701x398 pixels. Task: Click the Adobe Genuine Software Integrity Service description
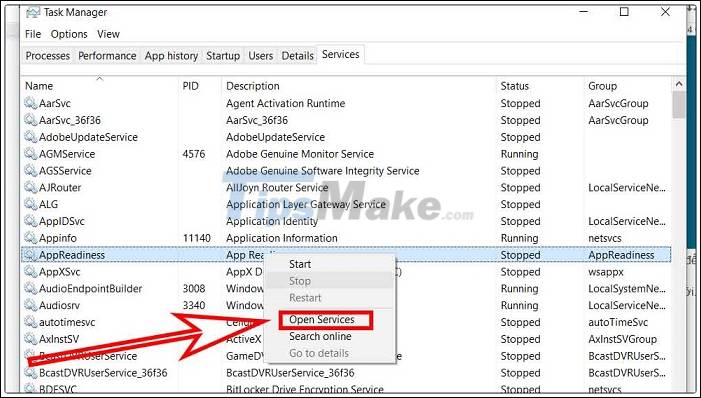tap(323, 171)
